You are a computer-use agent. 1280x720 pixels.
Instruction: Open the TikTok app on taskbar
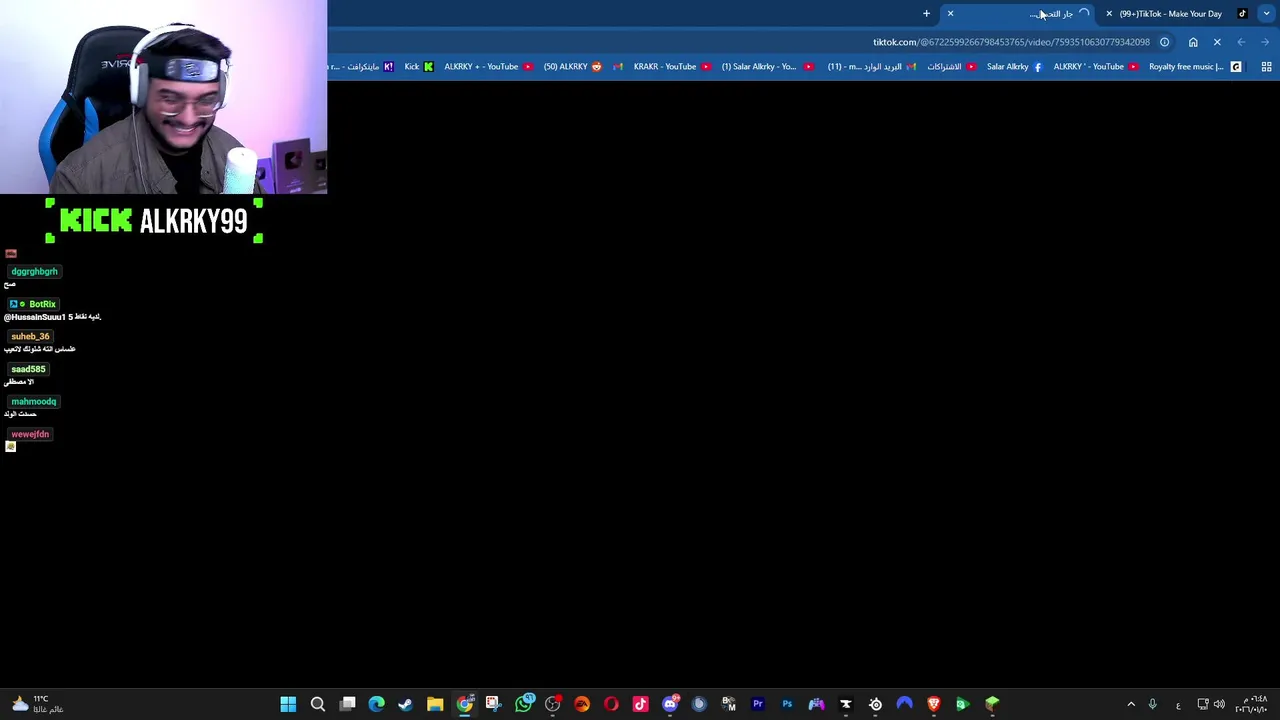[x=641, y=704]
